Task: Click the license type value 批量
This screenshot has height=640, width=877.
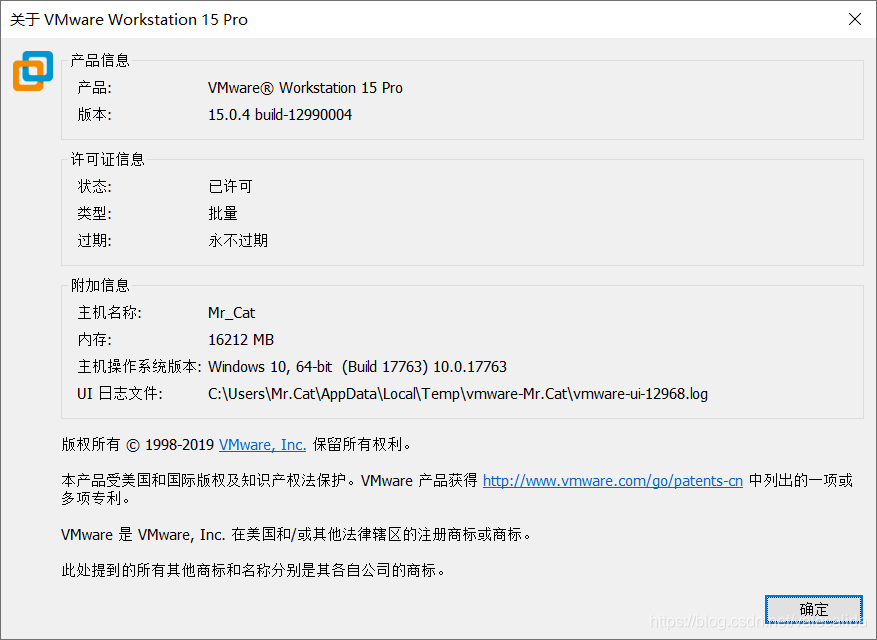Action: pyautogui.click(x=223, y=213)
